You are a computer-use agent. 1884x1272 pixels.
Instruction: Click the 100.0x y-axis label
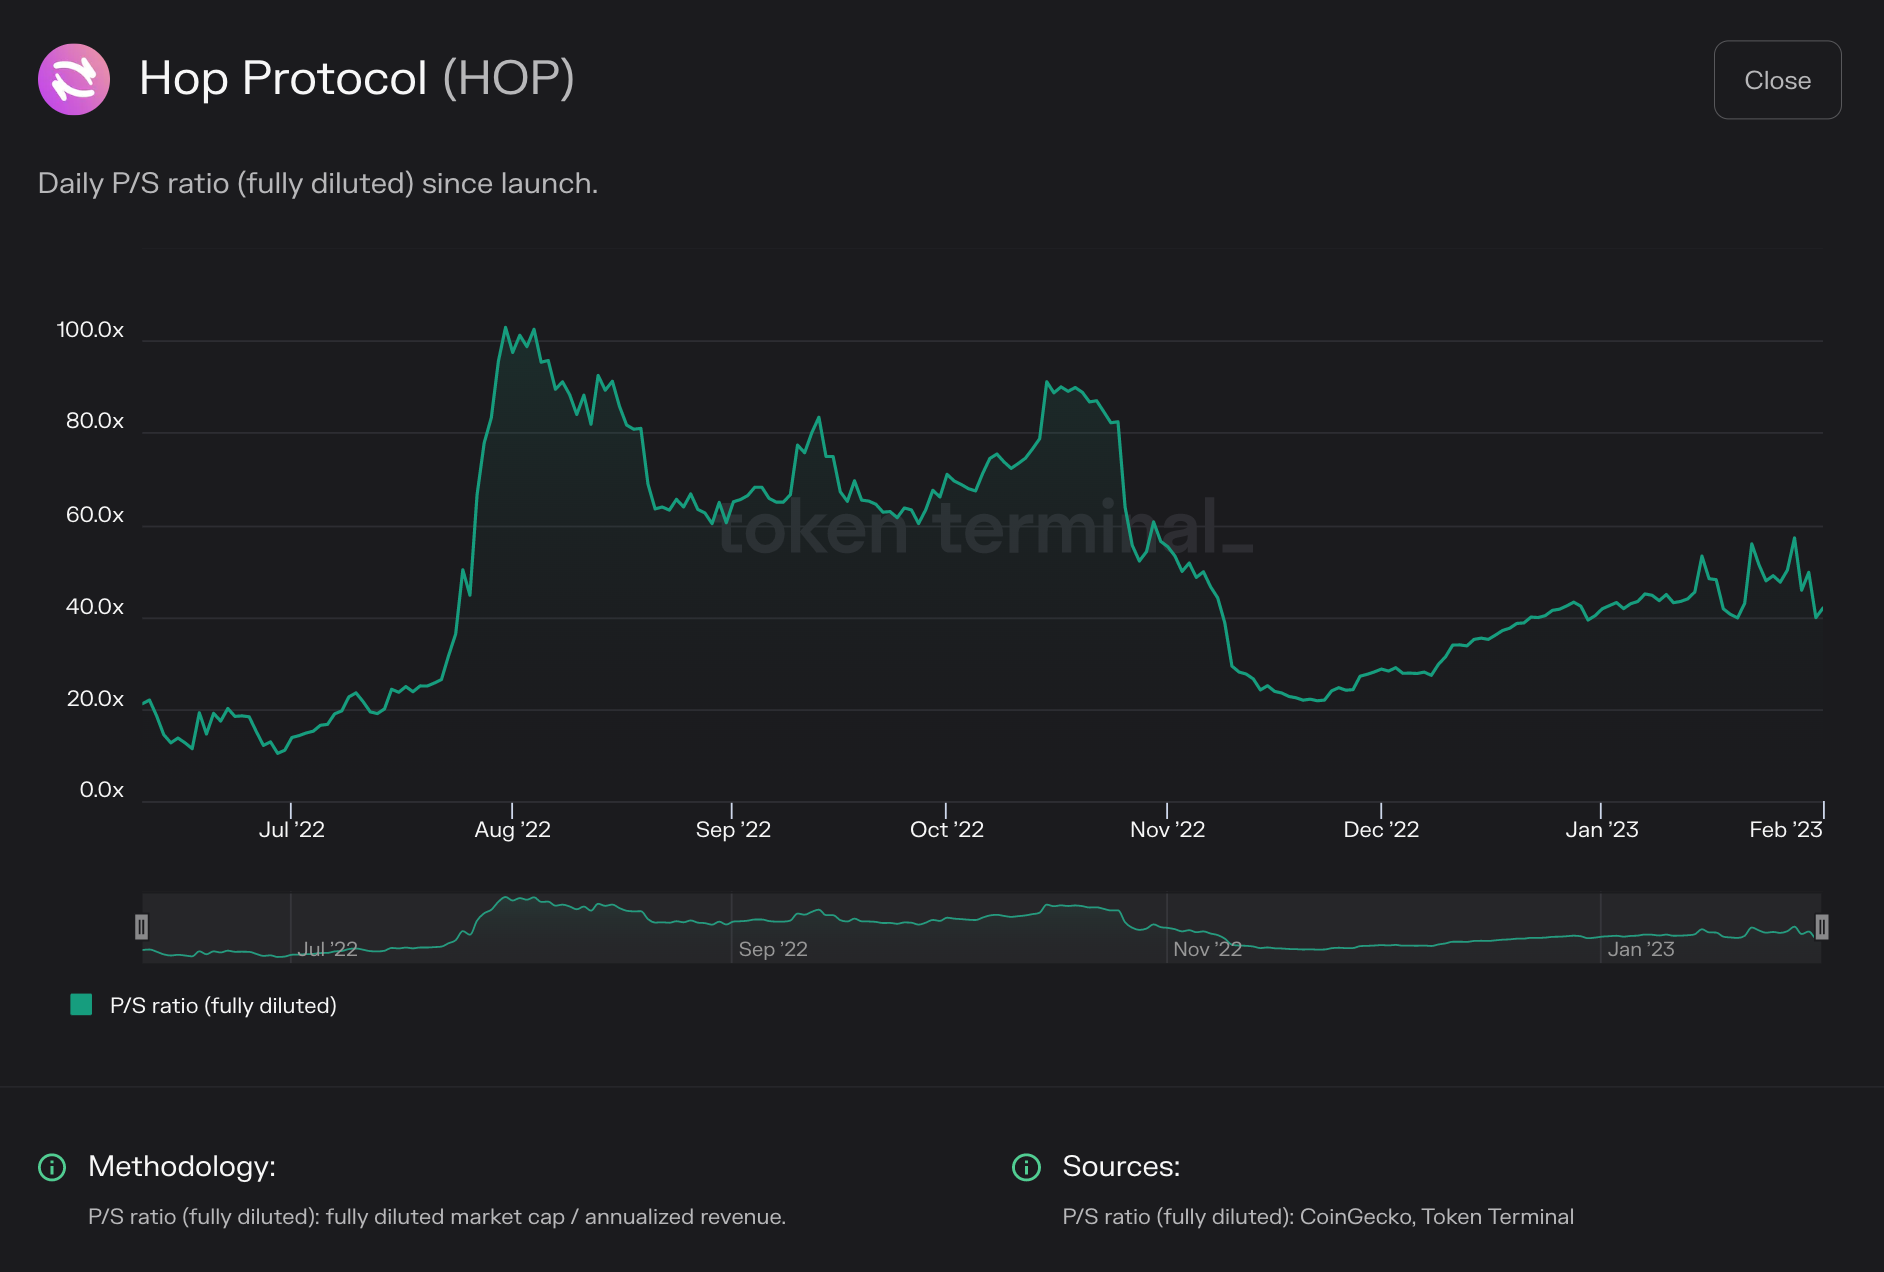[x=90, y=329]
